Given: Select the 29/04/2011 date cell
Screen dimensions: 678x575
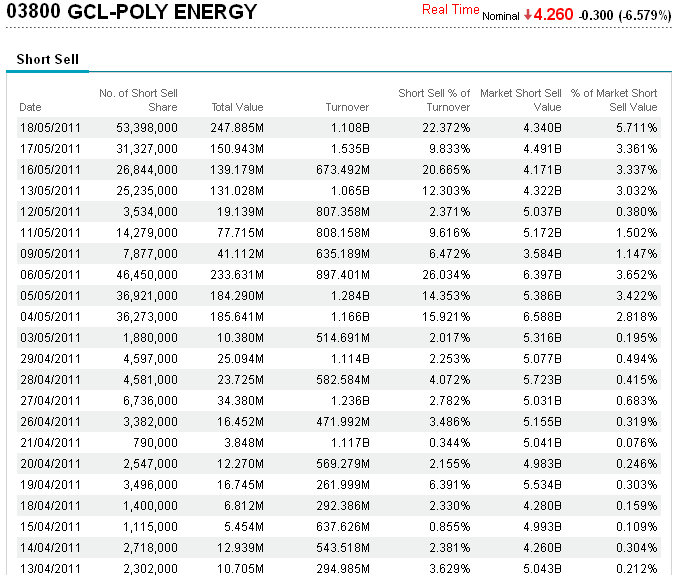Looking at the screenshot, I should click(x=50, y=359).
